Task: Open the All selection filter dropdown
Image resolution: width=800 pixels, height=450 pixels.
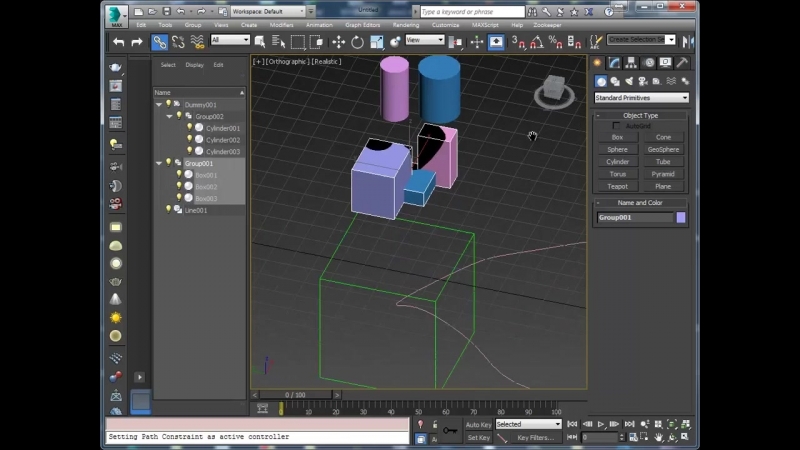Action: [230, 40]
